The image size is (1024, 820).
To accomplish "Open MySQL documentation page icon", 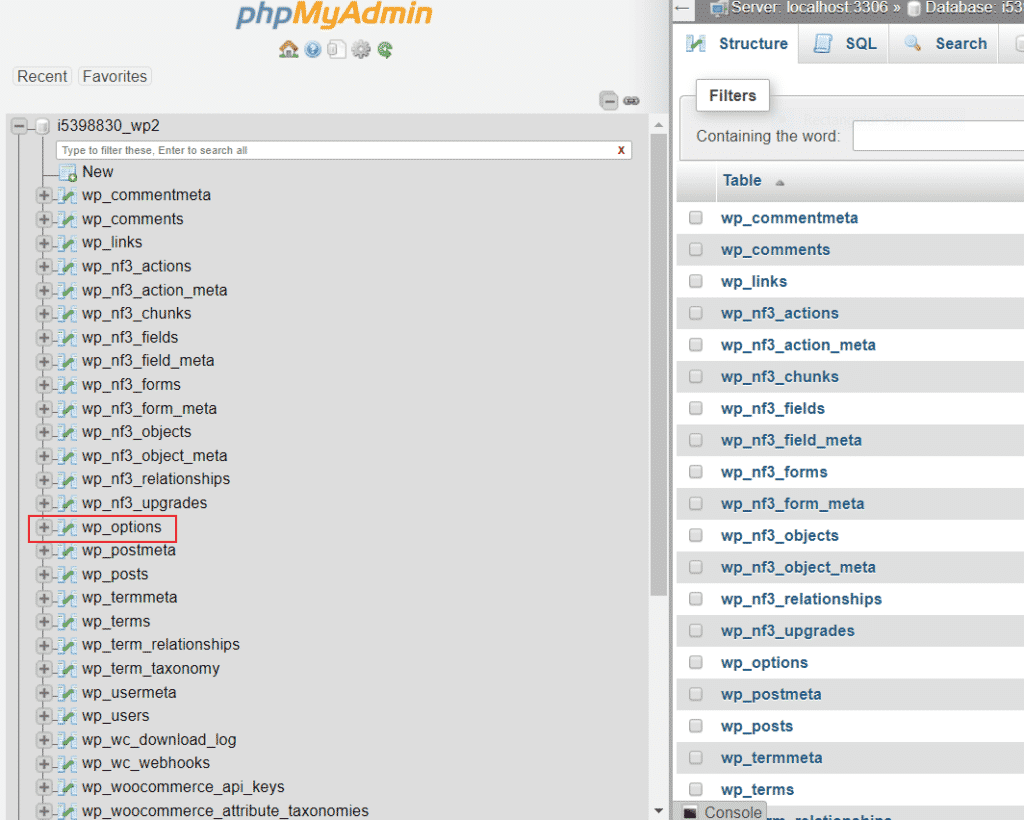I will [336, 50].
